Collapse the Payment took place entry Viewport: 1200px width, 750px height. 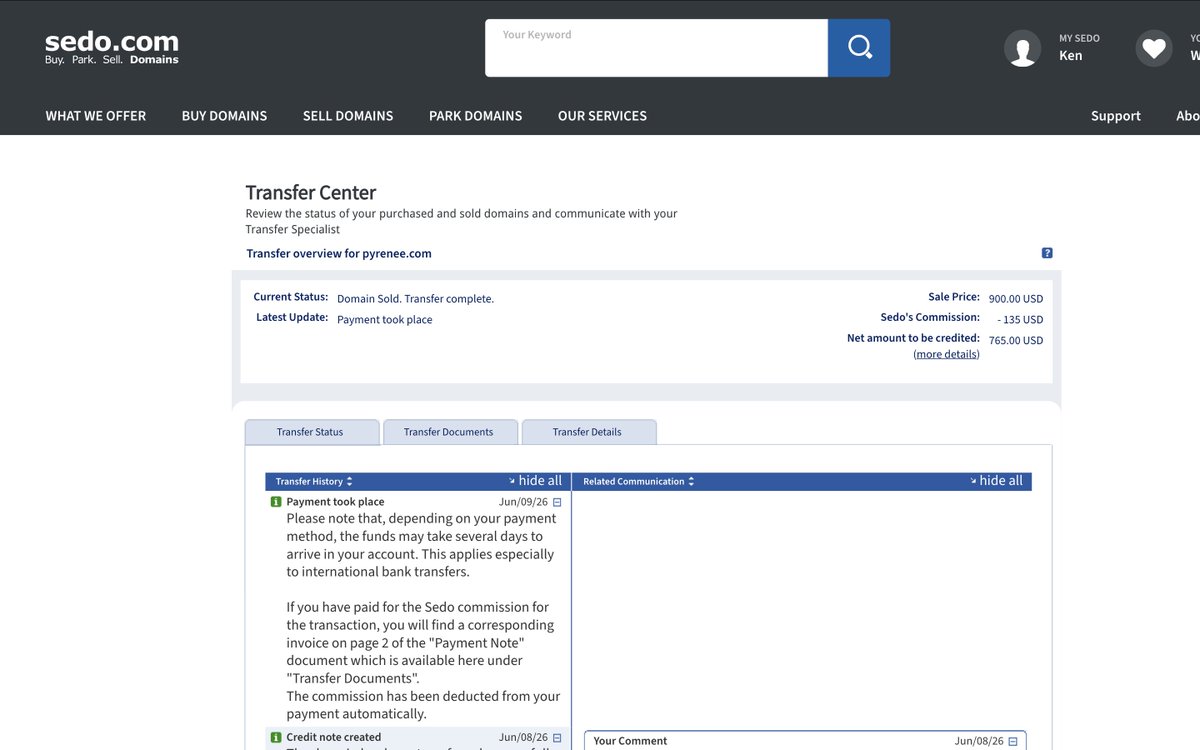tap(557, 502)
